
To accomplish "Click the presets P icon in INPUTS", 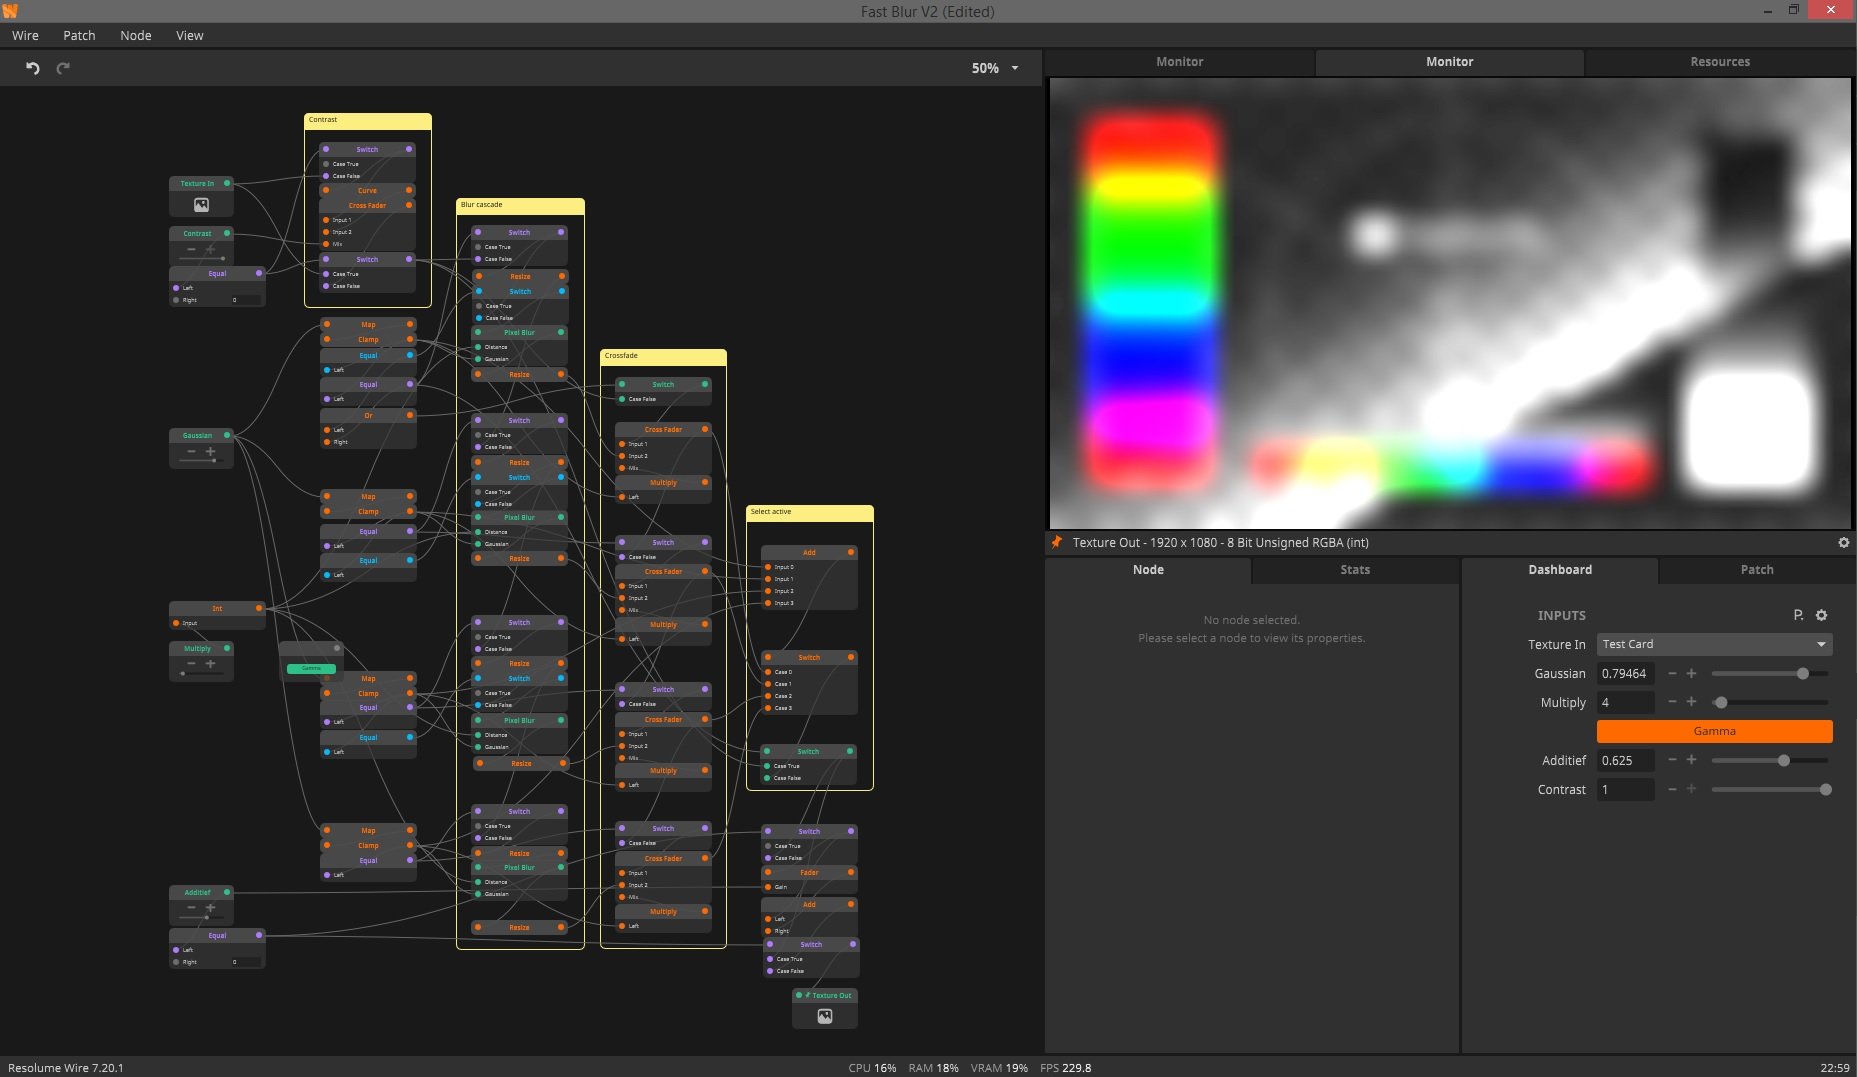I will 1798,615.
